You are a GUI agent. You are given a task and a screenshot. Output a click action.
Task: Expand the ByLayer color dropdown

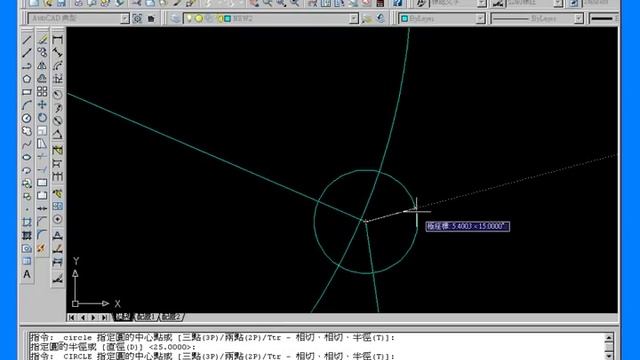pyautogui.click(x=480, y=18)
